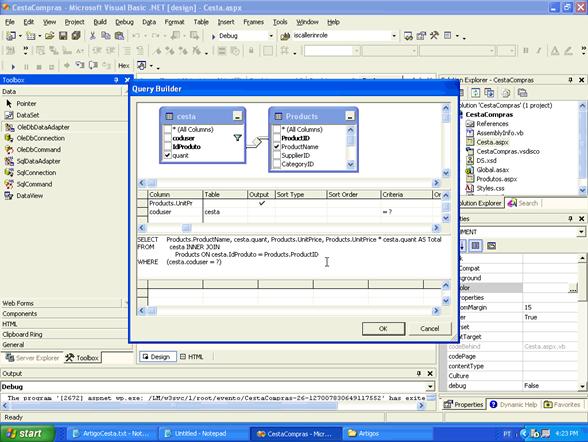
Task: Minimize the cesta table window
Action: pyautogui.click(x=237, y=116)
